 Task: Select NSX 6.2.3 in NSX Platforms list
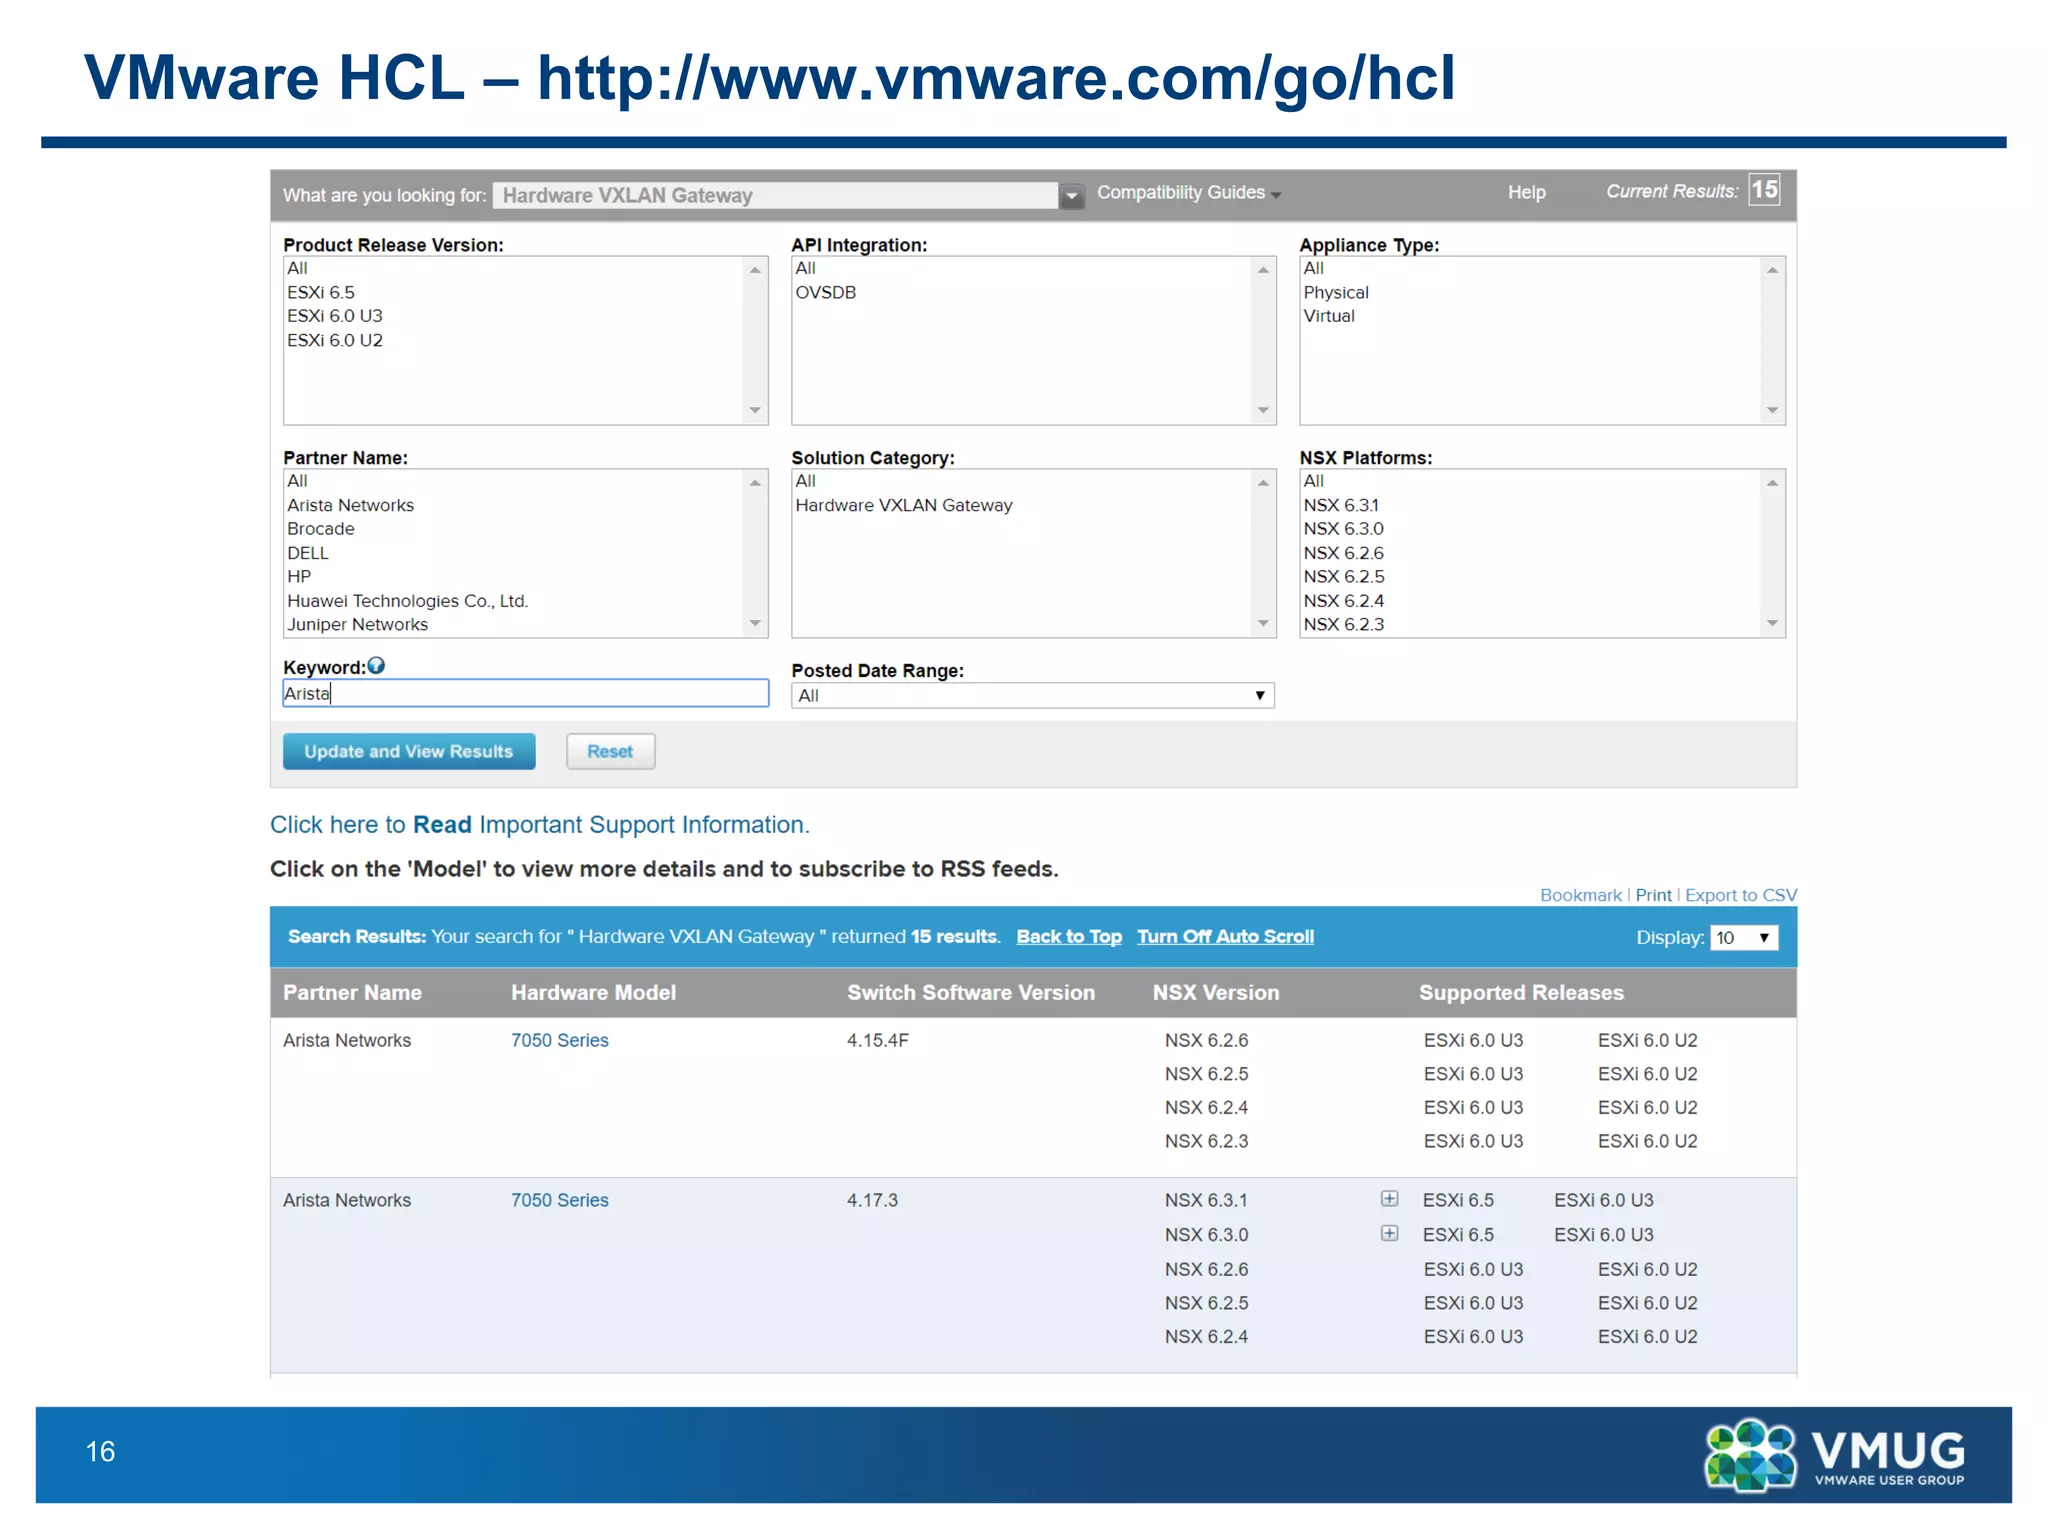(1344, 625)
